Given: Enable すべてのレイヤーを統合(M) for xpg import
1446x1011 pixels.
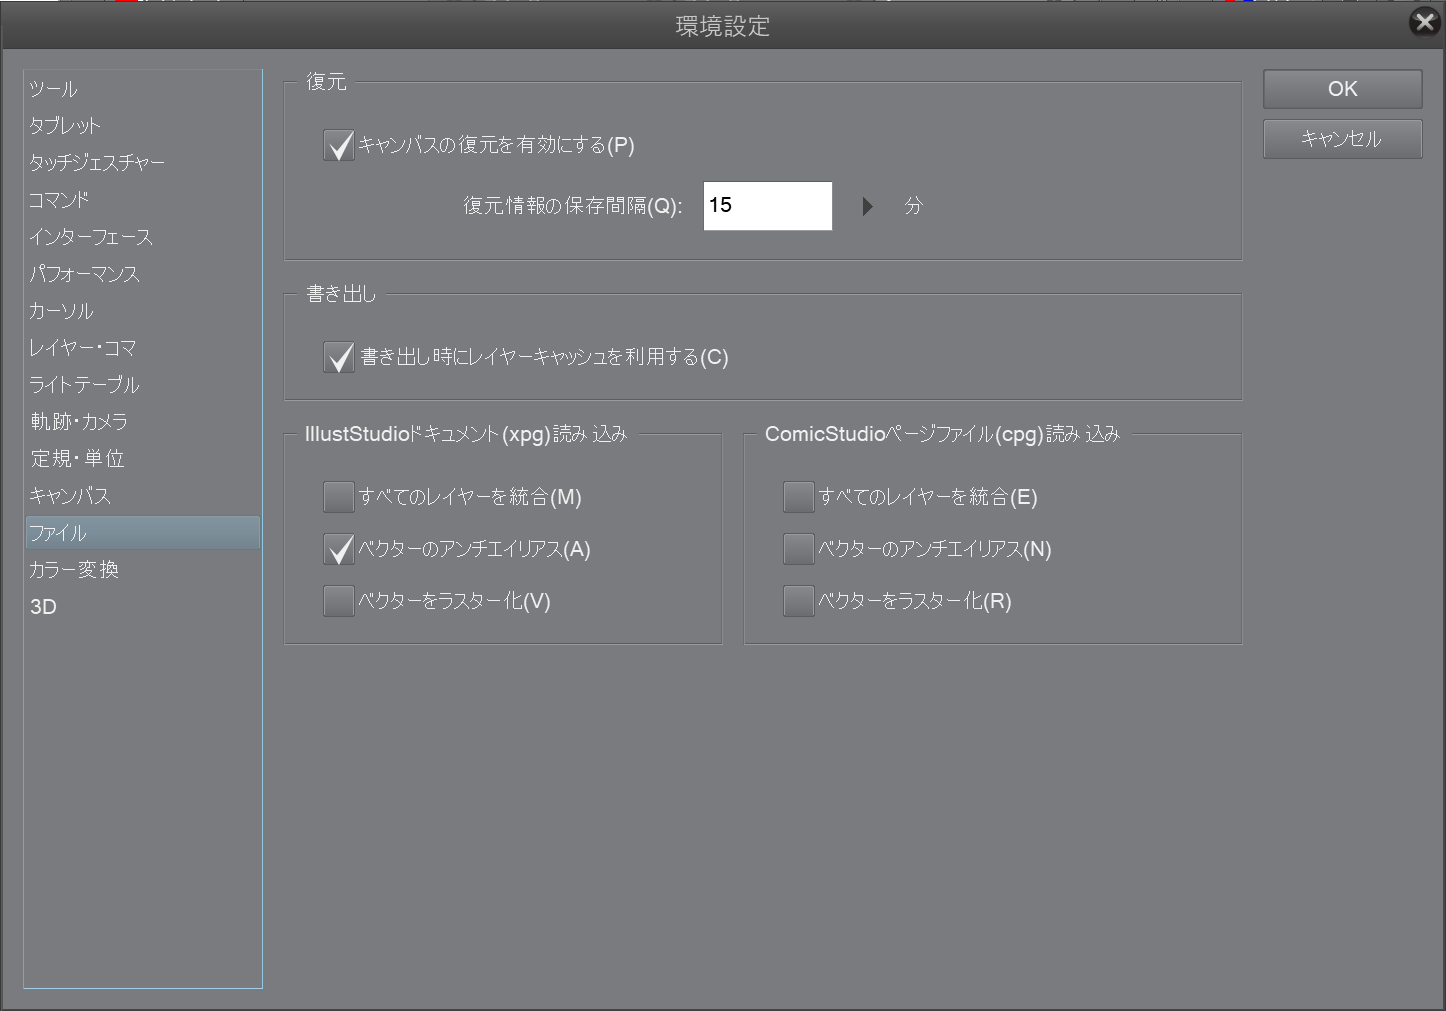Looking at the screenshot, I should click(x=339, y=497).
